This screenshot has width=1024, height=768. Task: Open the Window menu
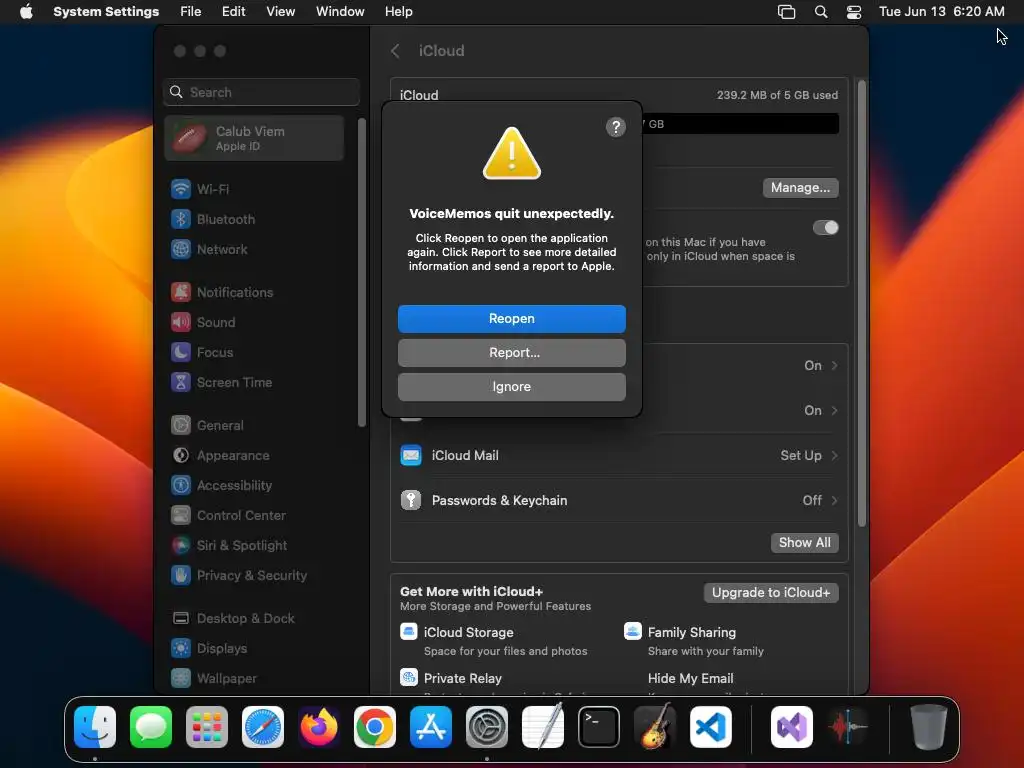[x=340, y=12]
